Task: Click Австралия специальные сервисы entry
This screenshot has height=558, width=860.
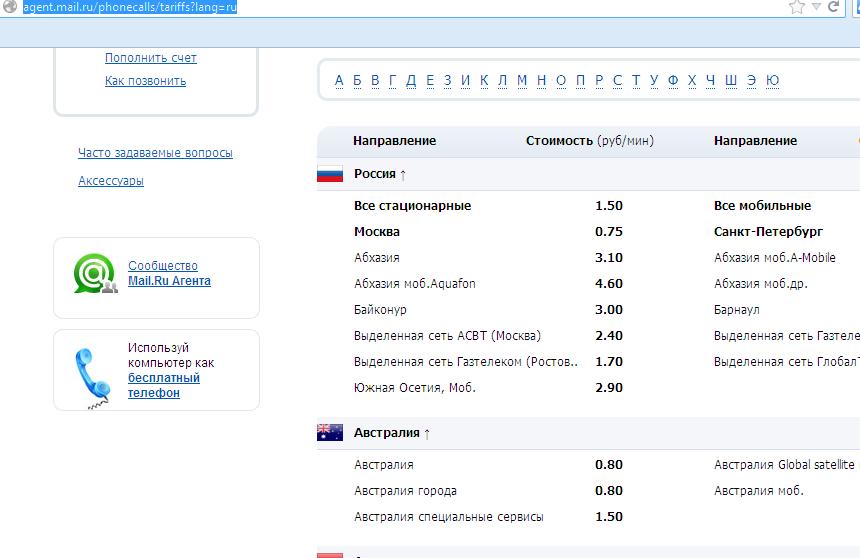Action: [x=449, y=517]
